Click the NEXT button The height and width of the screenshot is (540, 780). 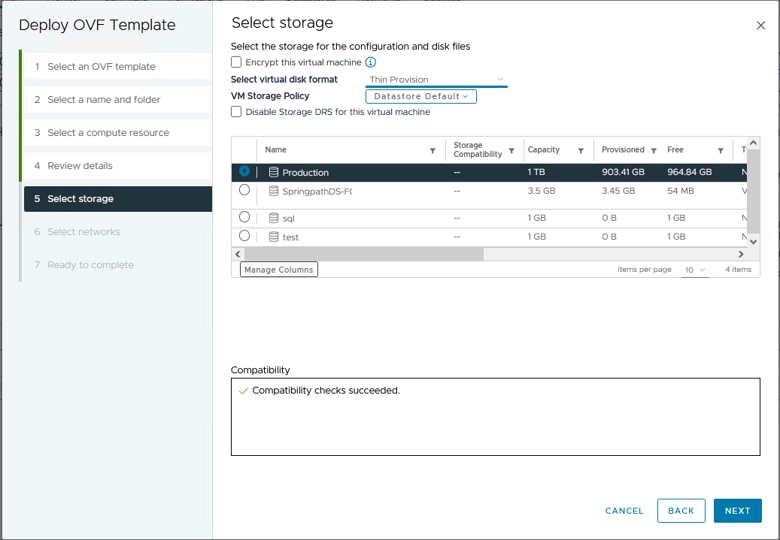pyautogui.click(x=737, y=511)
